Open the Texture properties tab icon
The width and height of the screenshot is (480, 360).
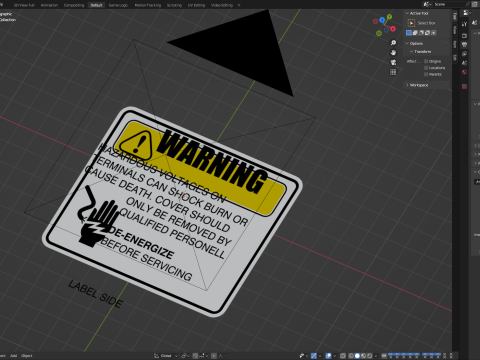pos(464,86)
